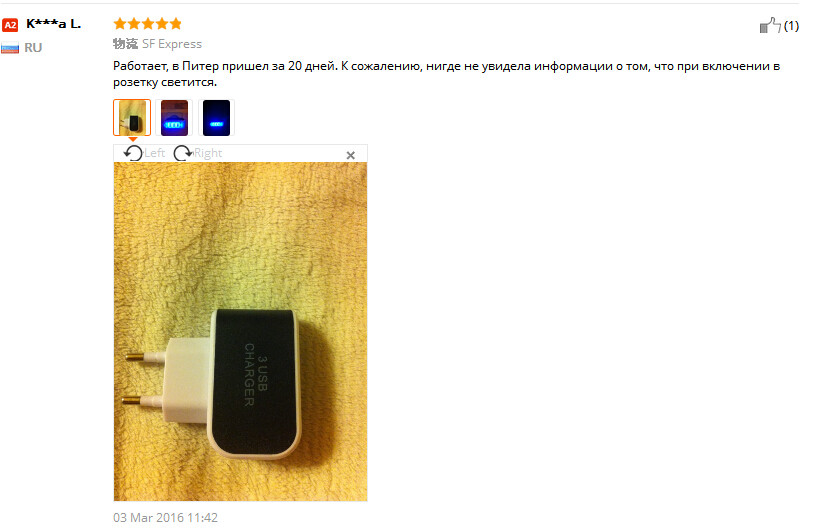Click the rotate left arrow icon
Screen dimensions: 827x530
[x=133, y=153]
